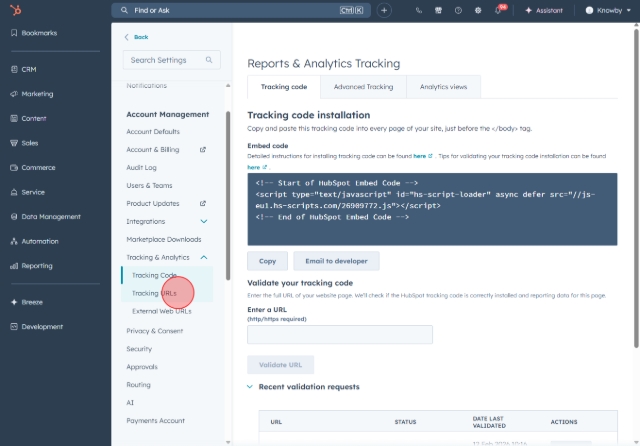The width and height of the screenshot is (640, 446).
Task: Open CRM in left navigation
Action: 24,69
